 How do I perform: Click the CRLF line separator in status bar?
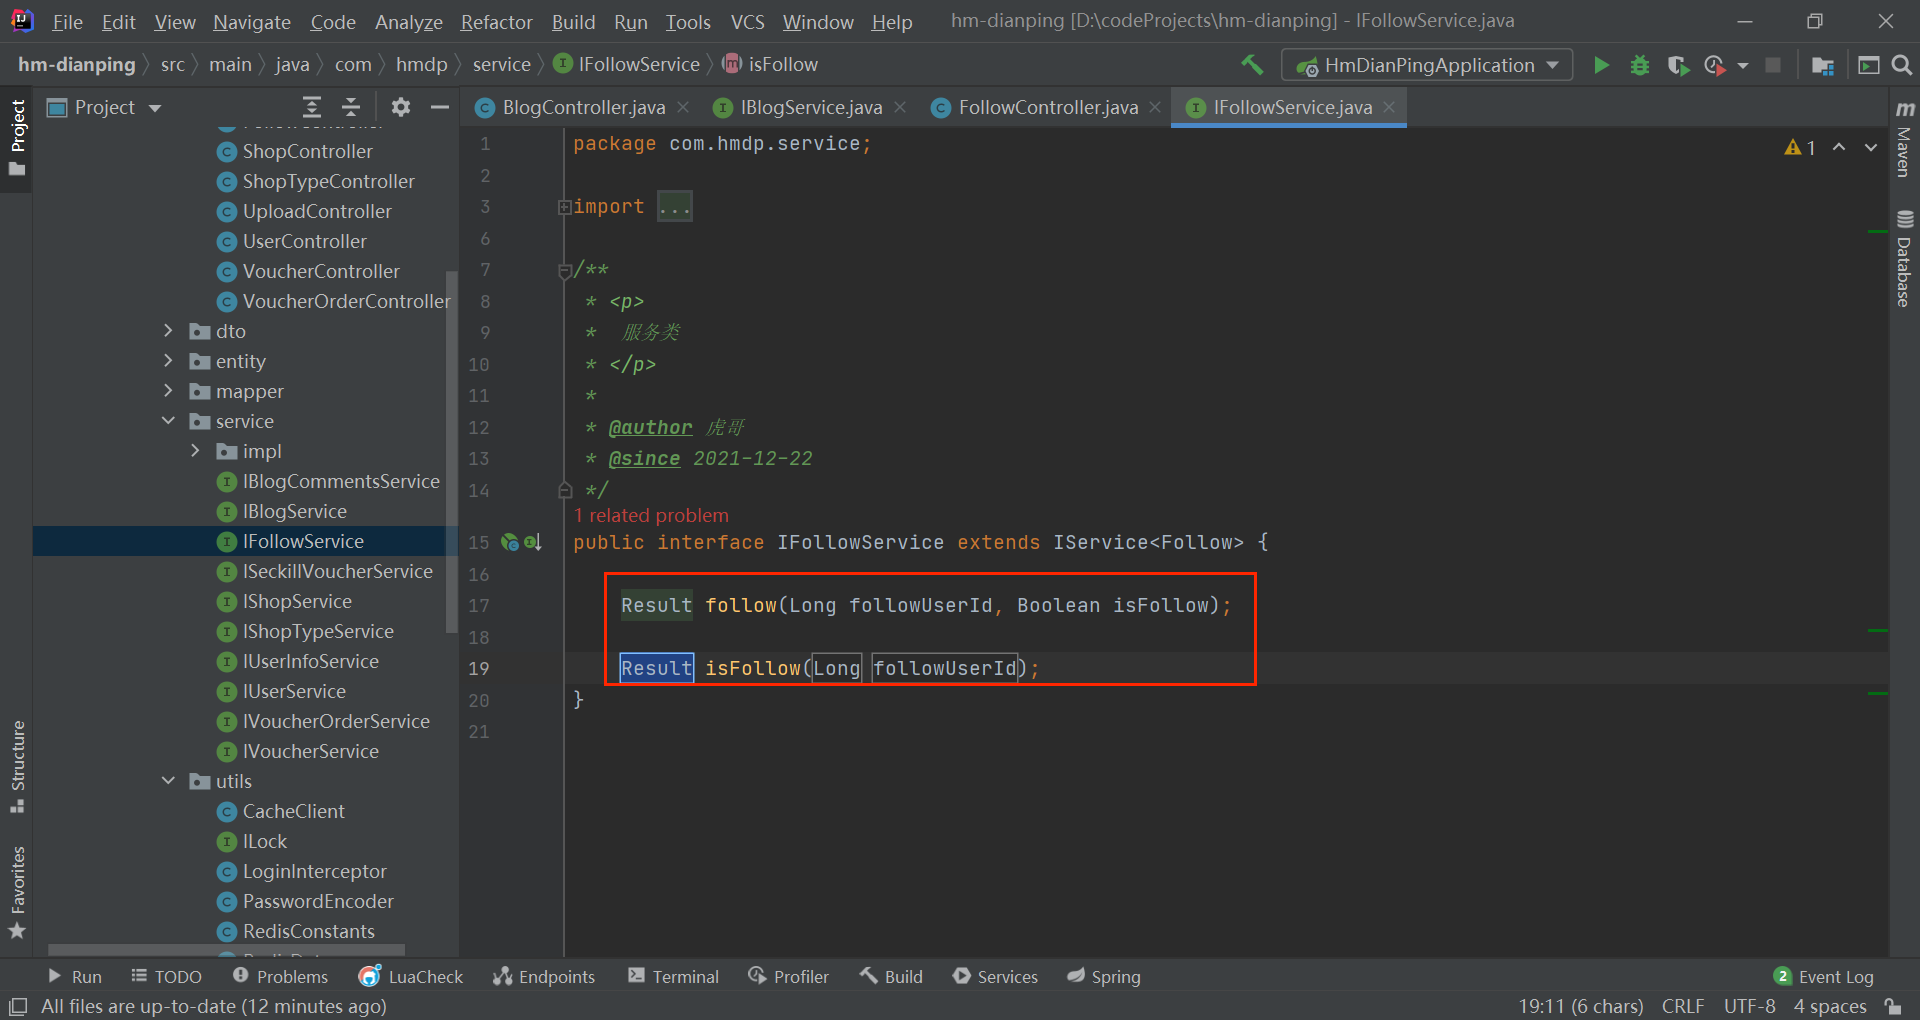point(1683,1006)
